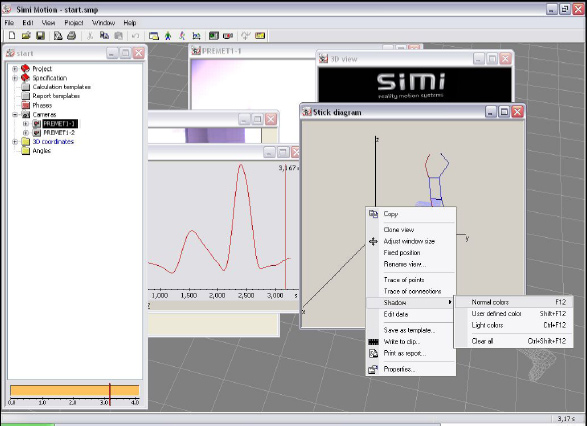The image size is (587, 426).
Task: Click the Print as report icon
Action: 373,353
